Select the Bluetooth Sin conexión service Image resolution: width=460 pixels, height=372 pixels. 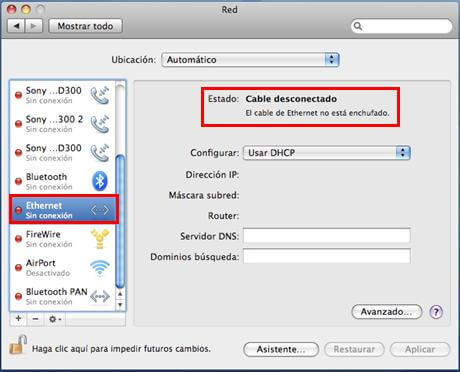pyautogui.click(x=63, y=181)
